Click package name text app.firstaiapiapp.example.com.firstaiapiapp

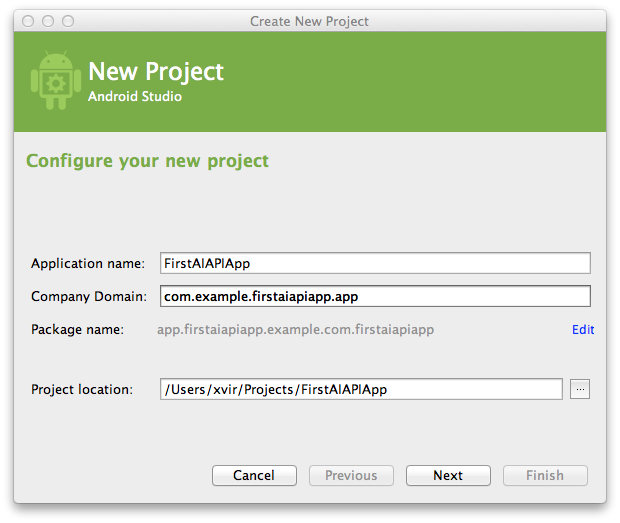(295, 330)
